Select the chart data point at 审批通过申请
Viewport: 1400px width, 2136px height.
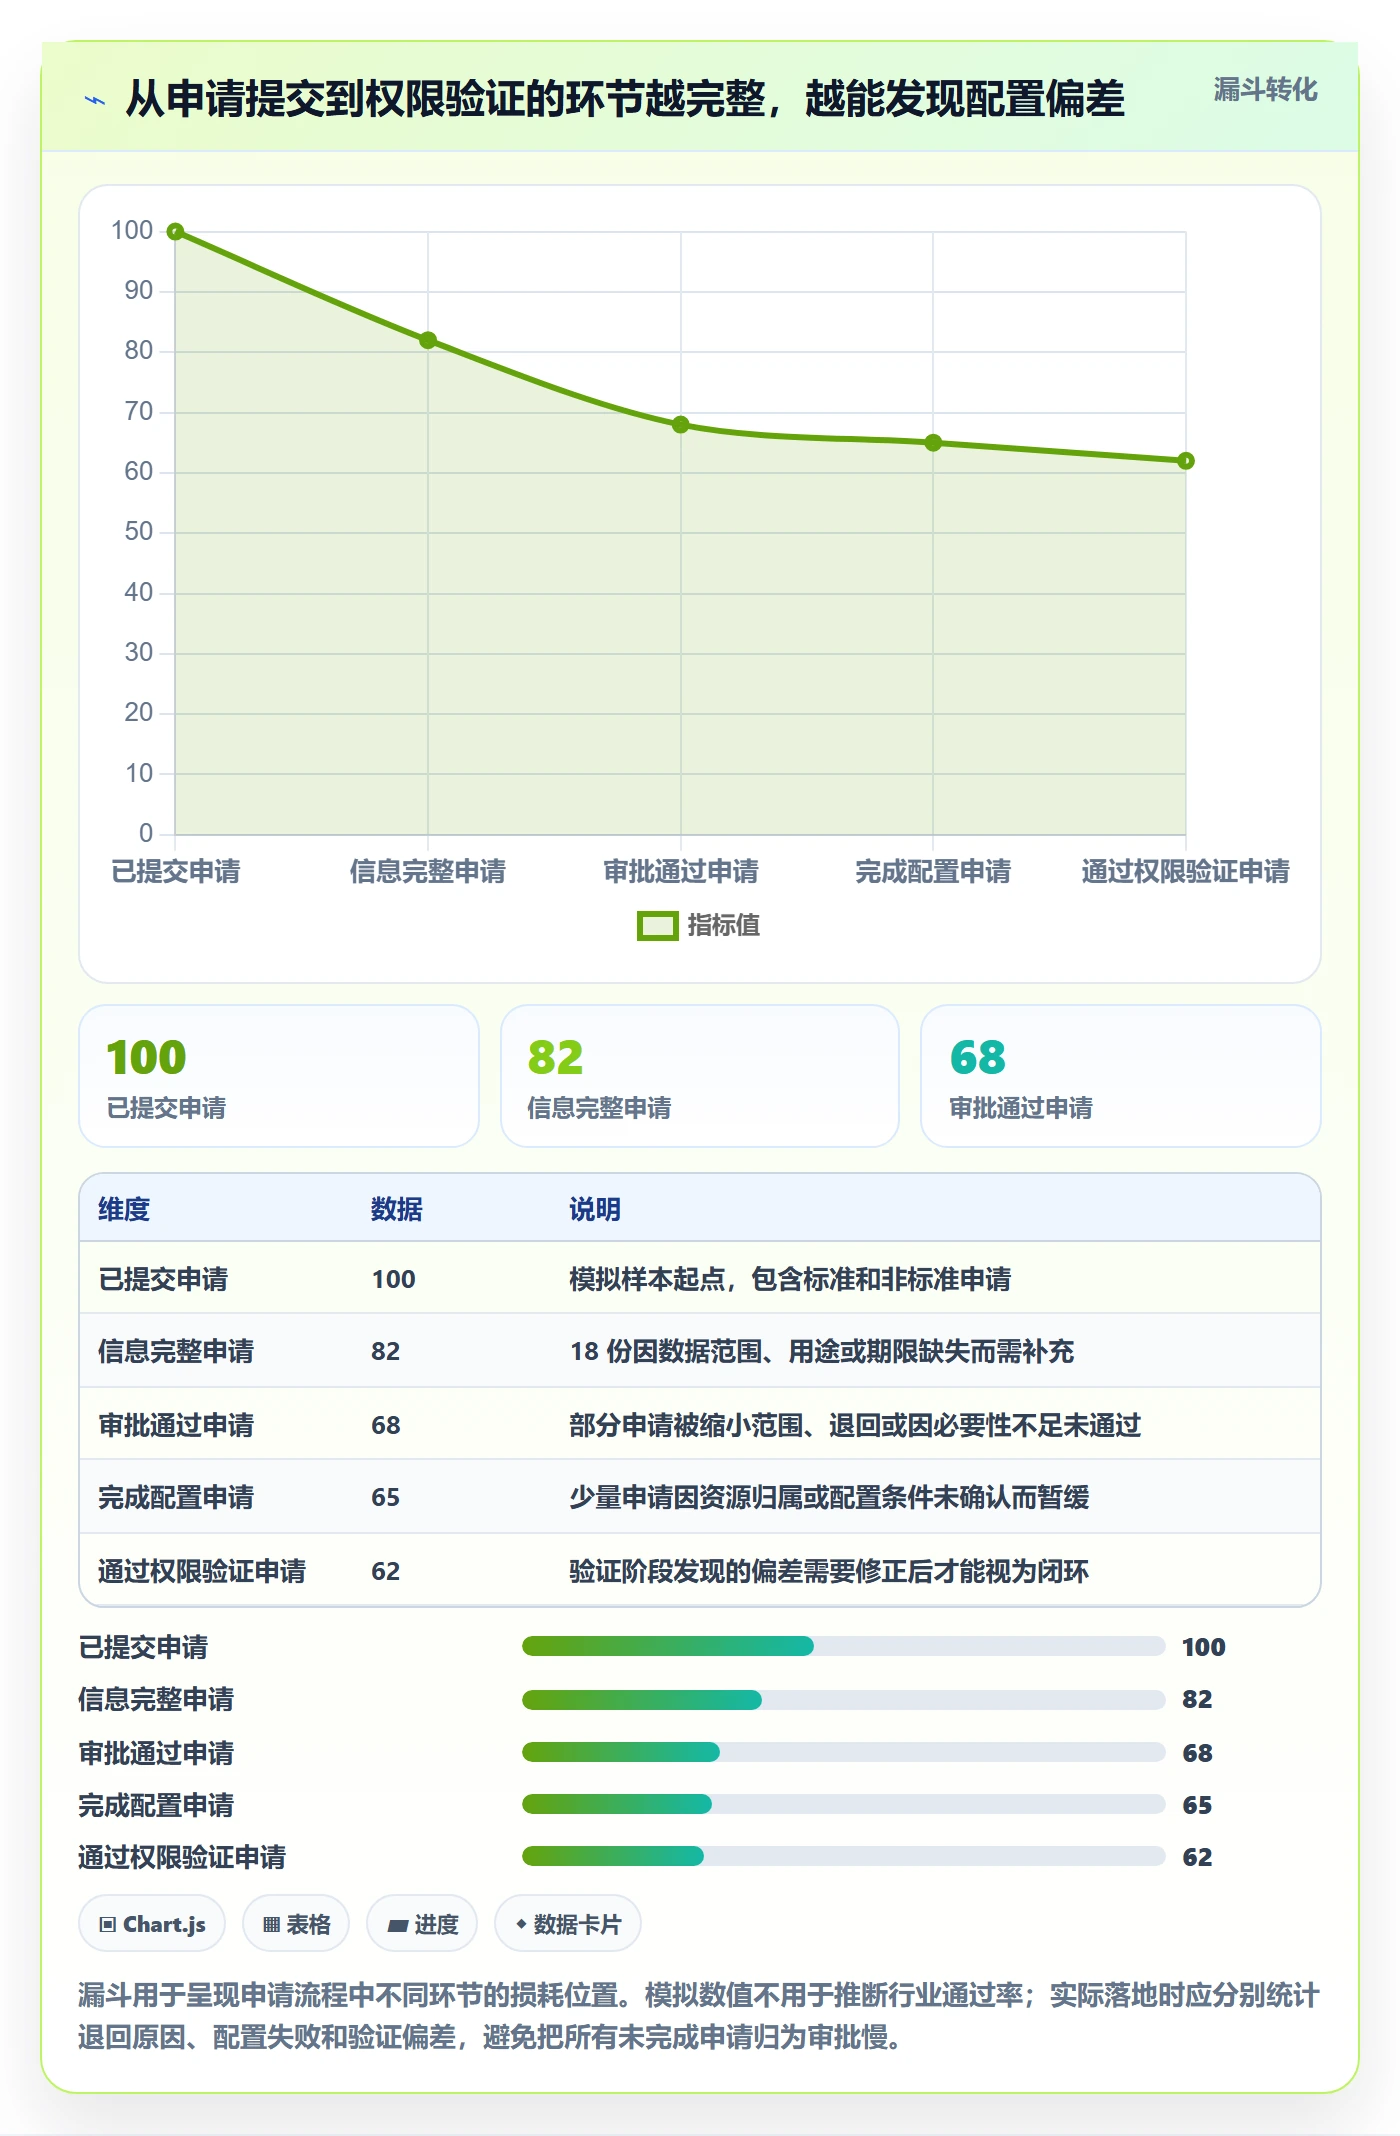pyautogui.click(x=681, y=425)
